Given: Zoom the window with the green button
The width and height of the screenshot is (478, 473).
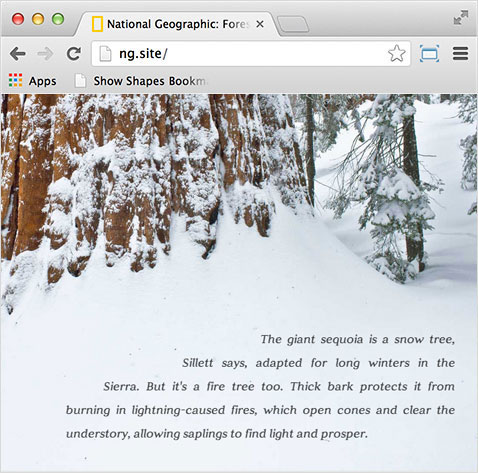Looking at the screenshot, I should pos(58,19).
